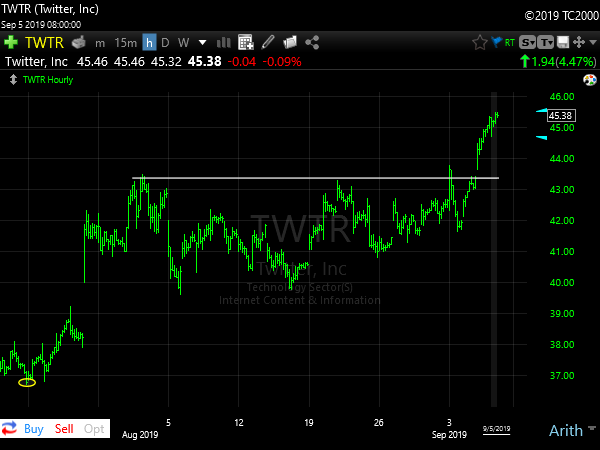Click the red-blue swap arrows icon
This screenshot has height=450, width=600.
tap(10, 428)
